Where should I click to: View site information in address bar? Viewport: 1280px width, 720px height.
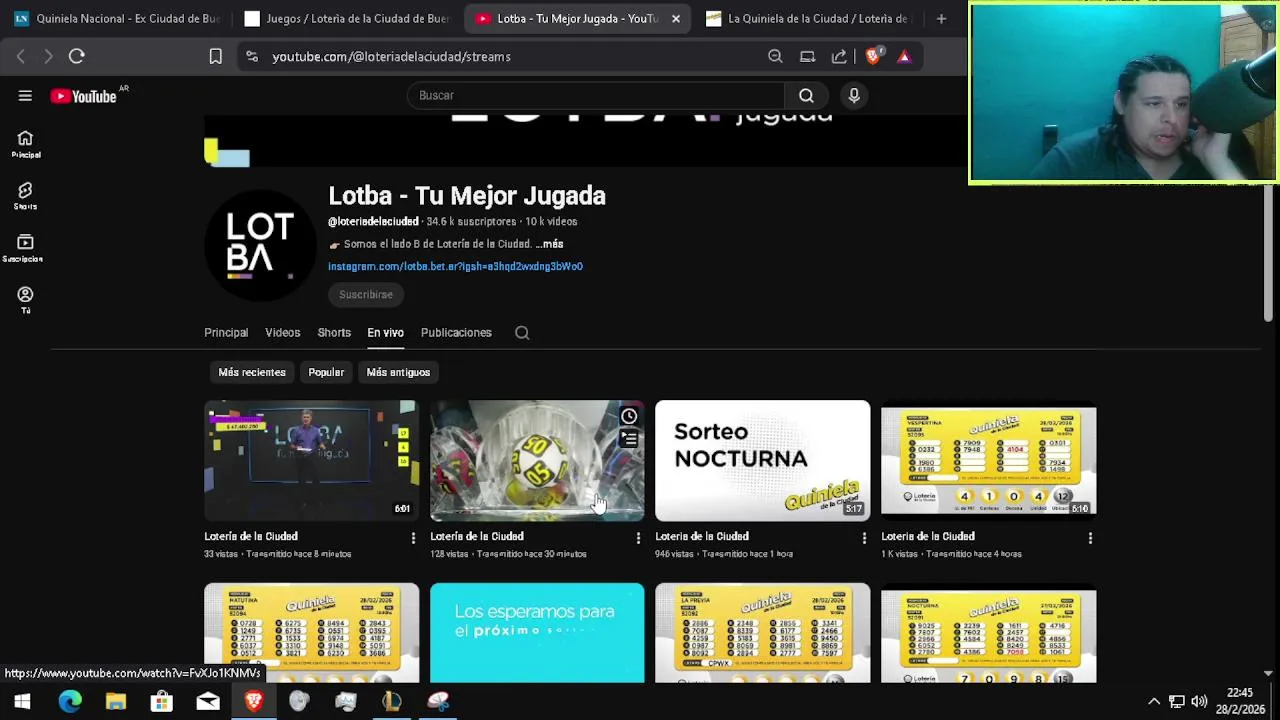(x=251, y=57)
